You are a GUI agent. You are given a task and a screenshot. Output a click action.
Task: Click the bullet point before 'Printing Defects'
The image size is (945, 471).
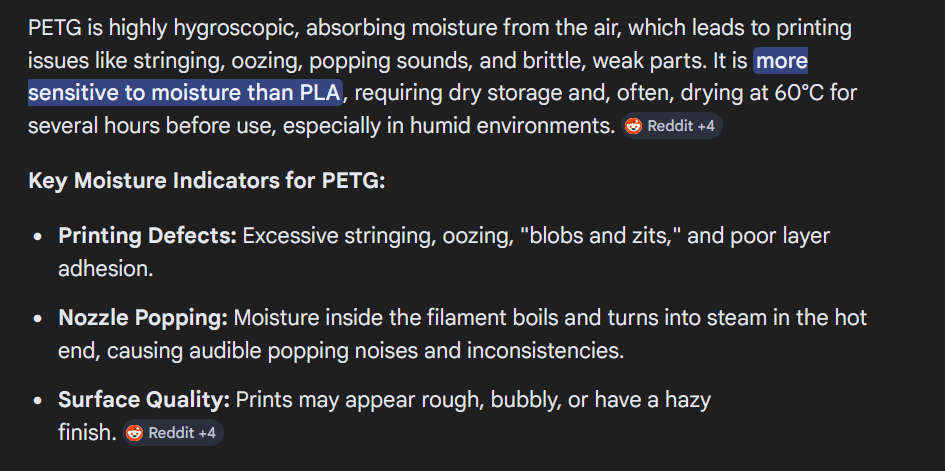tap(38, 237)
